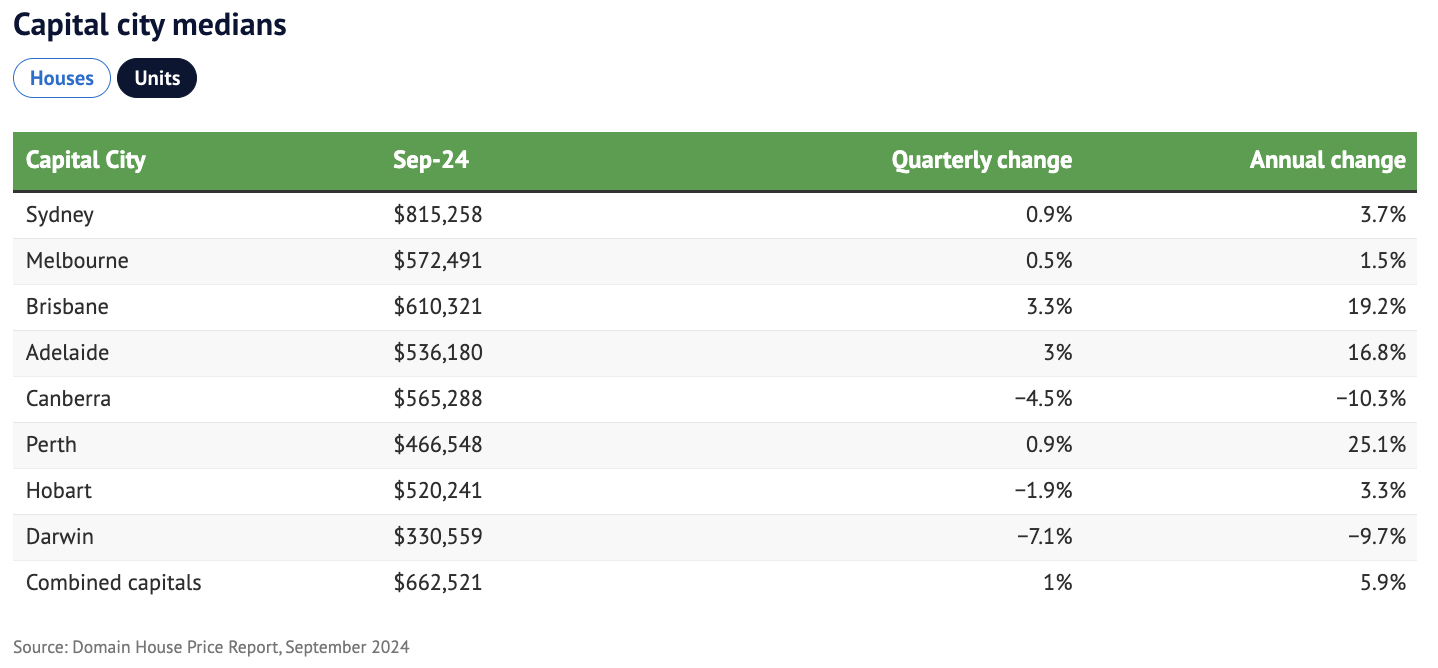Switch to the Houses tab
Screen dimensions: 1438x668
click(61, 78)
